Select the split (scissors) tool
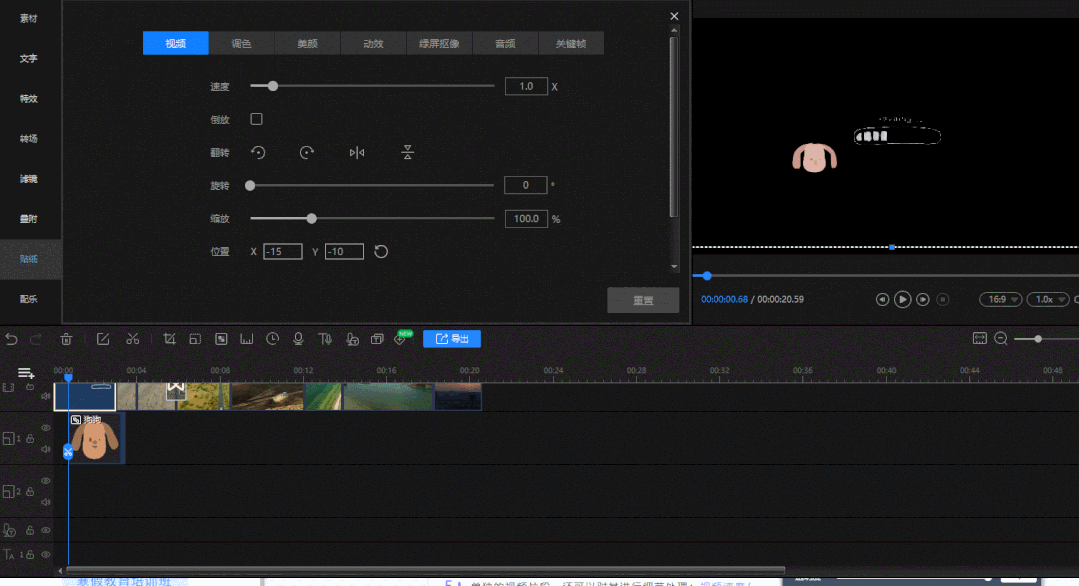Screen dimensions: 1079x586 (132, 339)
